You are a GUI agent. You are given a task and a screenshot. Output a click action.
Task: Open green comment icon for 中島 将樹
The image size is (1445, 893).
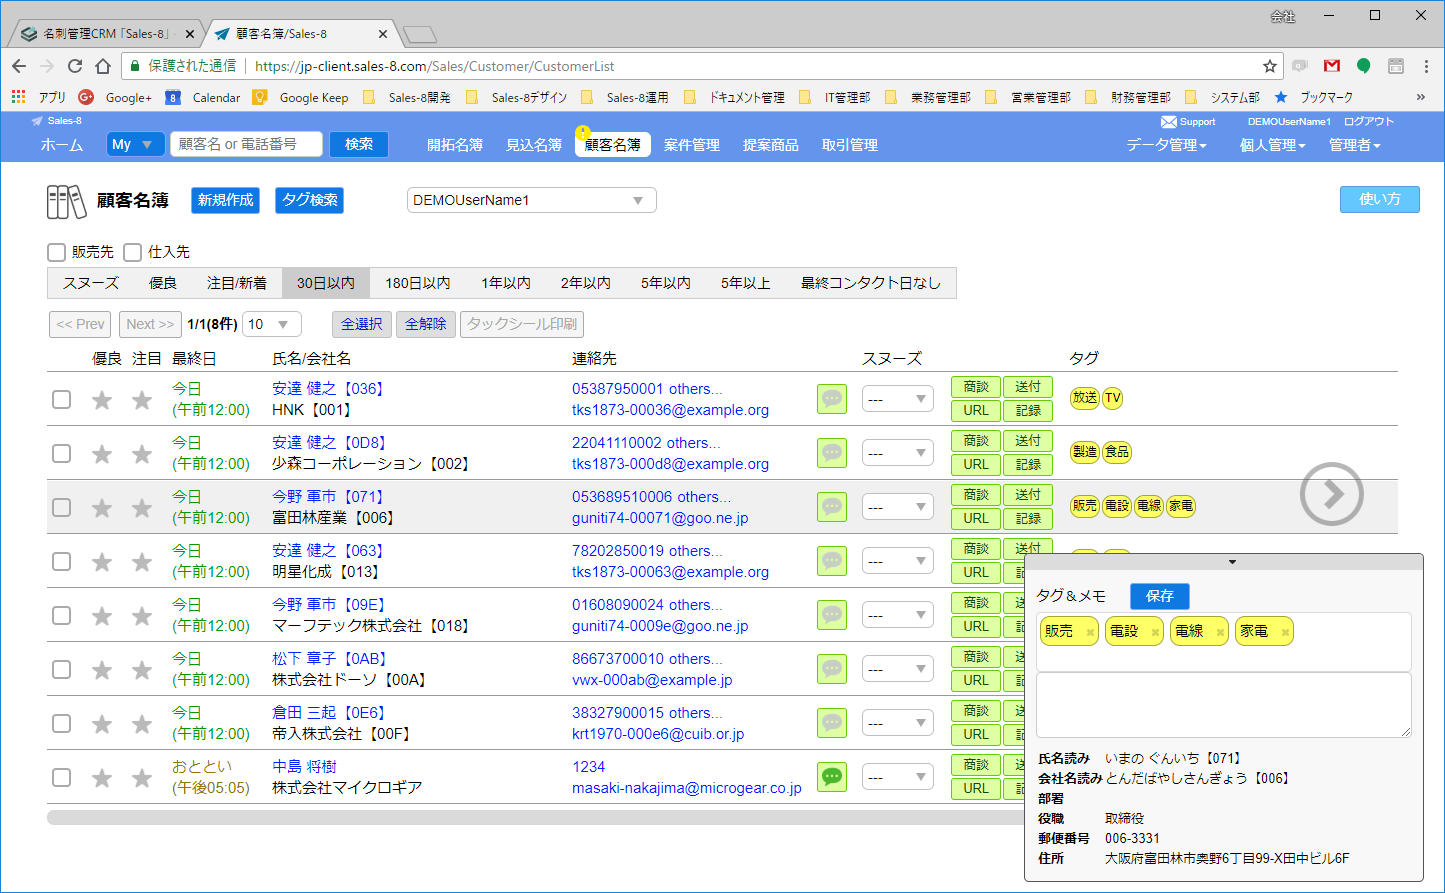[x=832, y=777]
